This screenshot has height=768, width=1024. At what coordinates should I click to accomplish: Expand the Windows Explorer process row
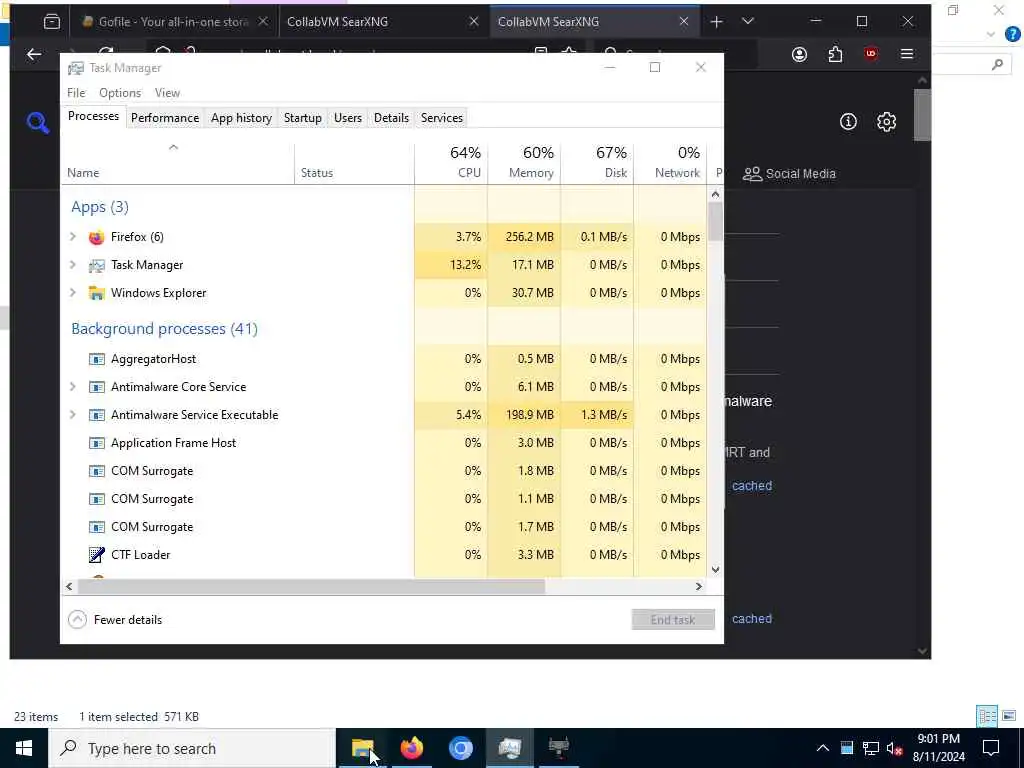(x=73, y=293)
